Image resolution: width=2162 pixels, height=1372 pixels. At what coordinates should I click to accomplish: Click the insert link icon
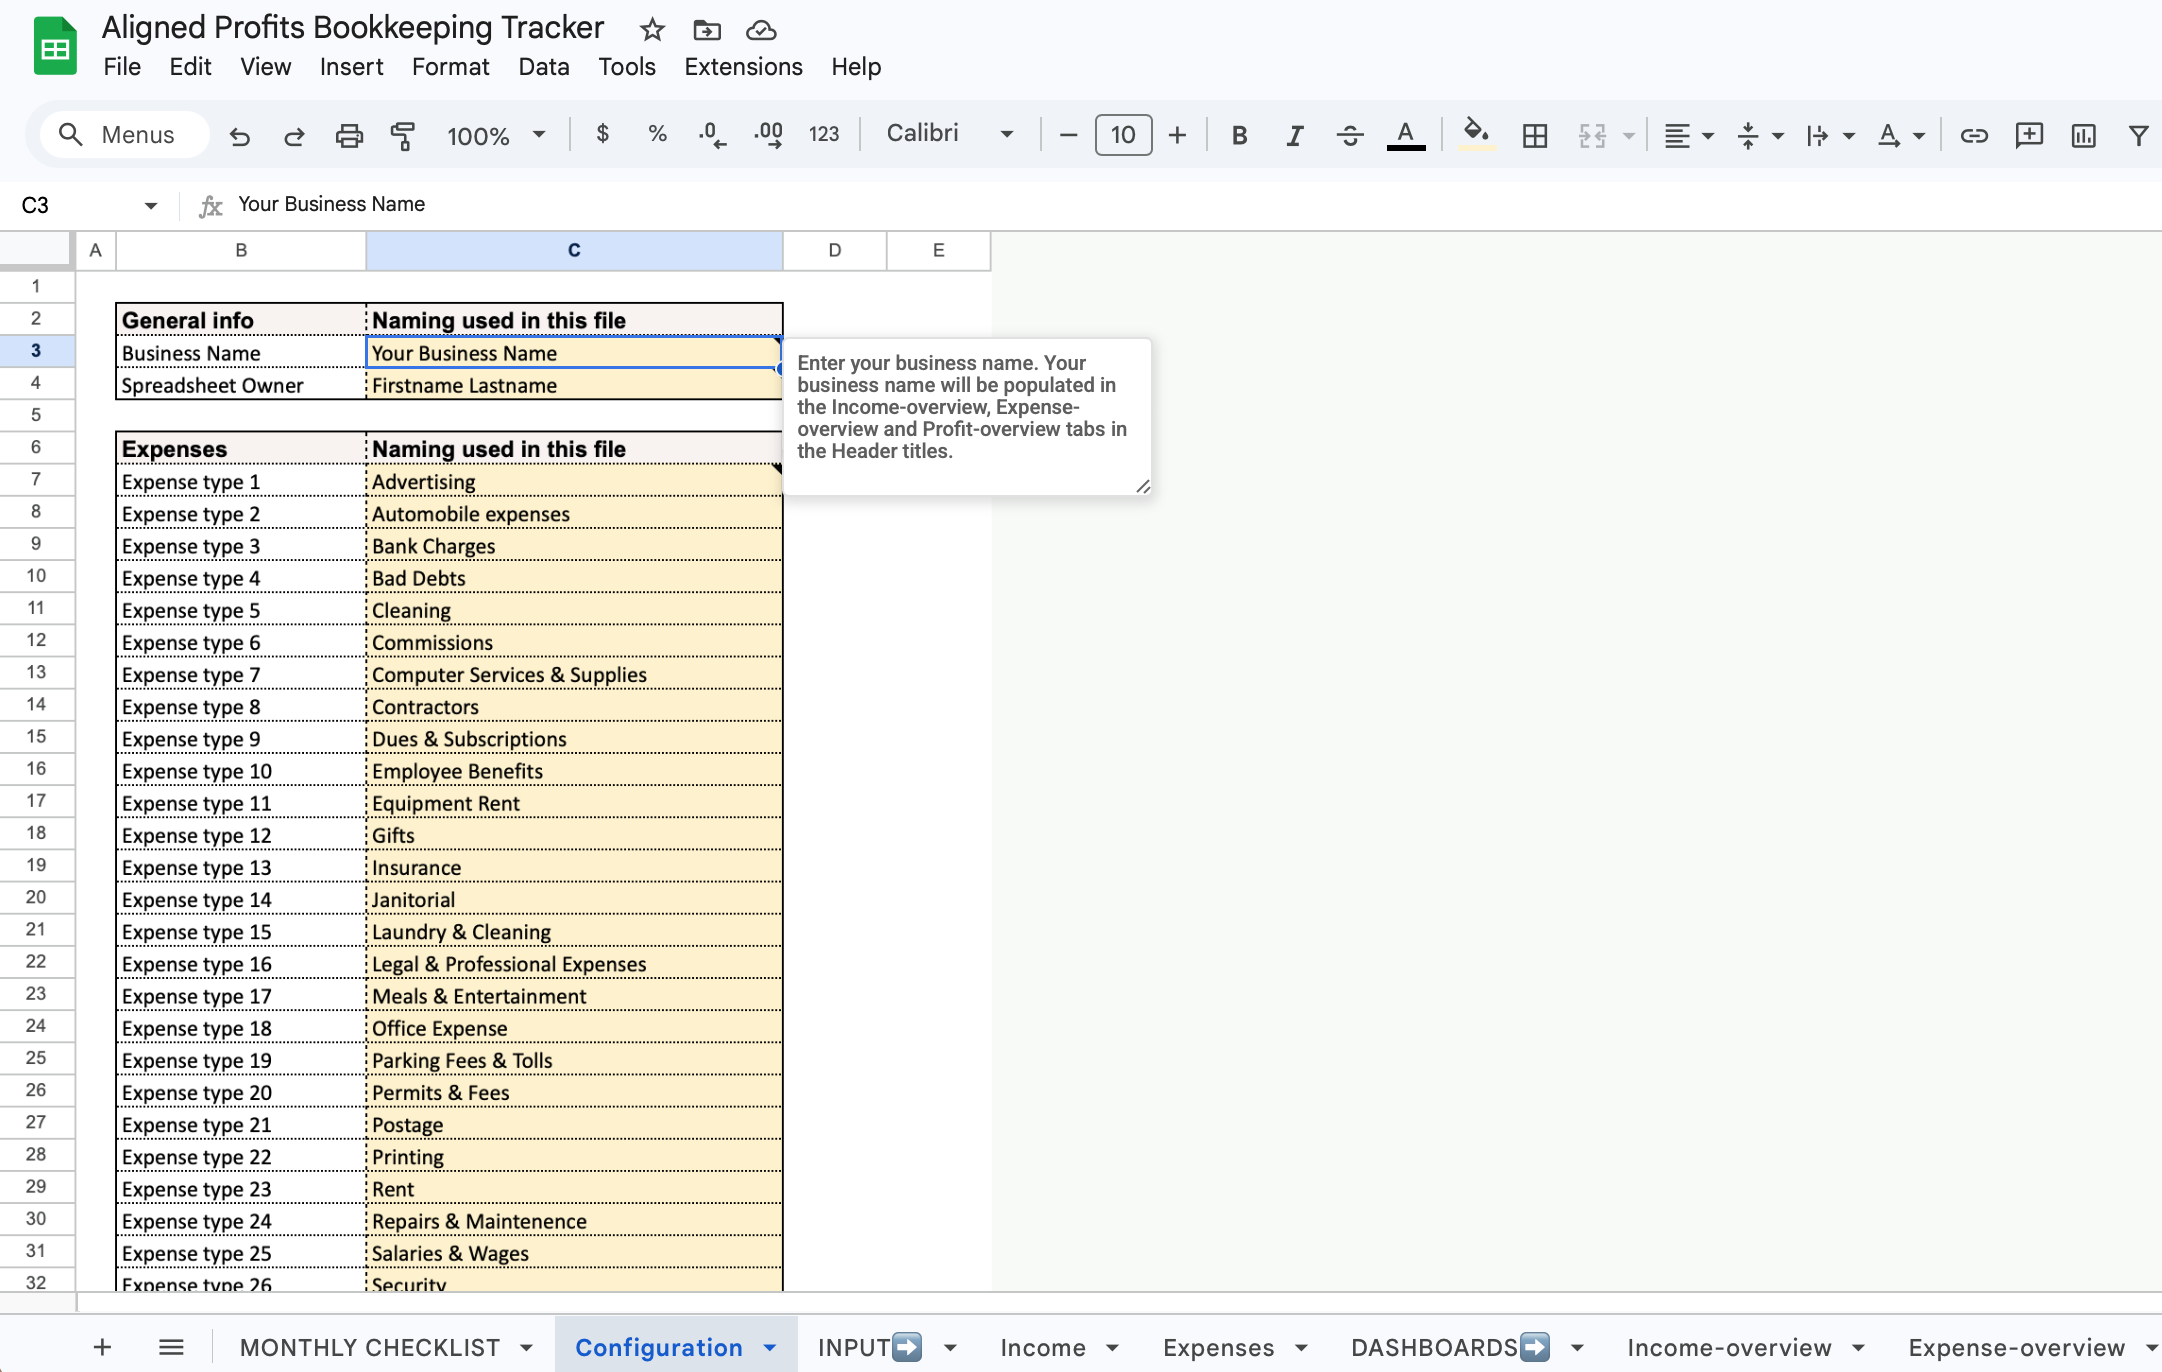click(1973, 135)
